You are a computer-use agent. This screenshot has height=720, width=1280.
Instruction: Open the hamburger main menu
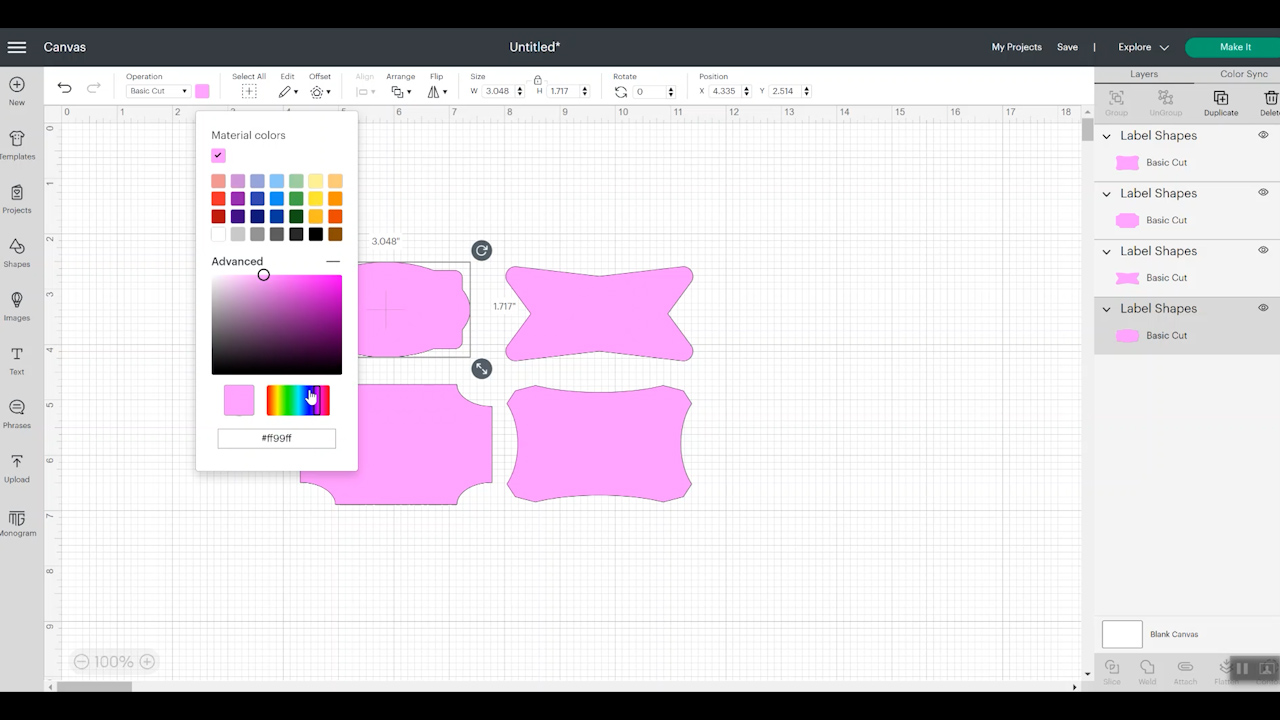point(17,47)
